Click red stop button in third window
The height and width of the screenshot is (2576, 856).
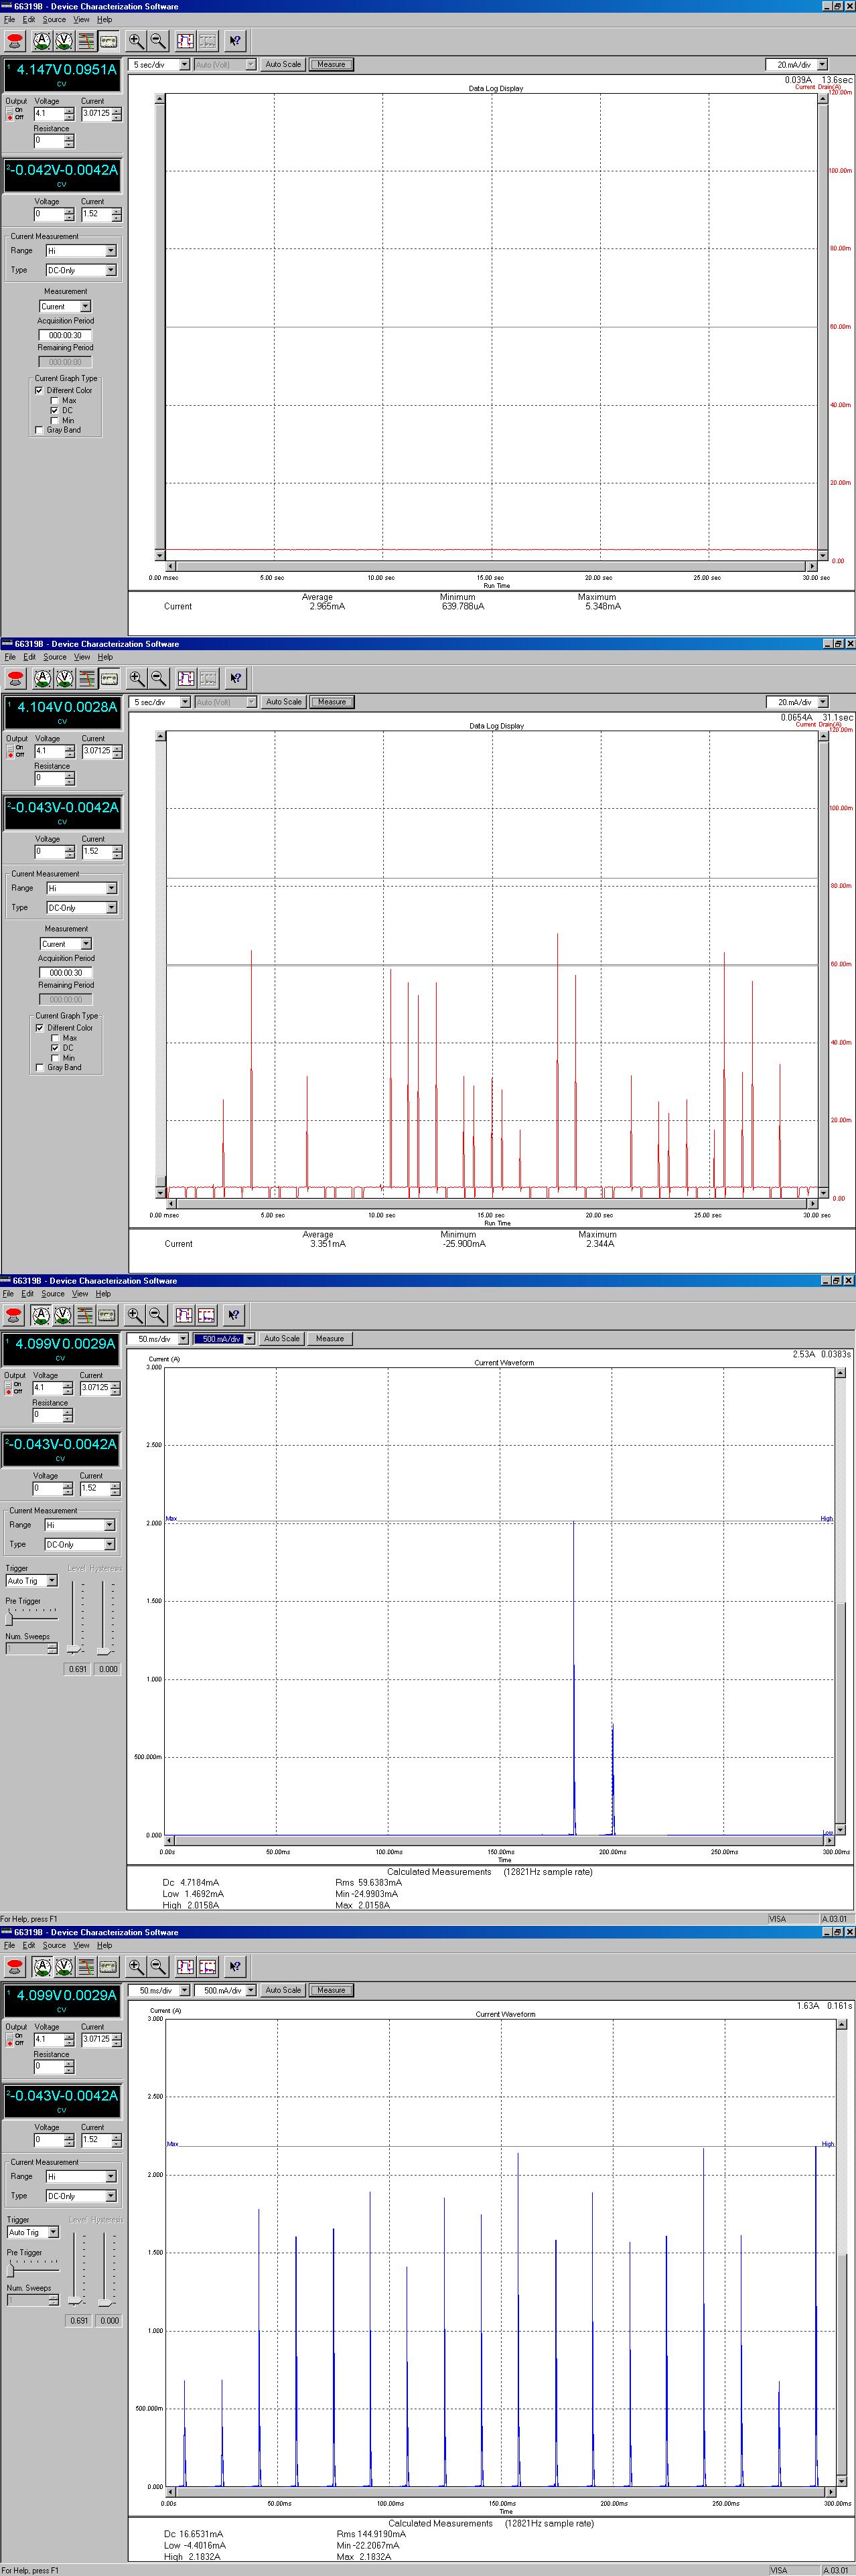(x=14, y=1315)
